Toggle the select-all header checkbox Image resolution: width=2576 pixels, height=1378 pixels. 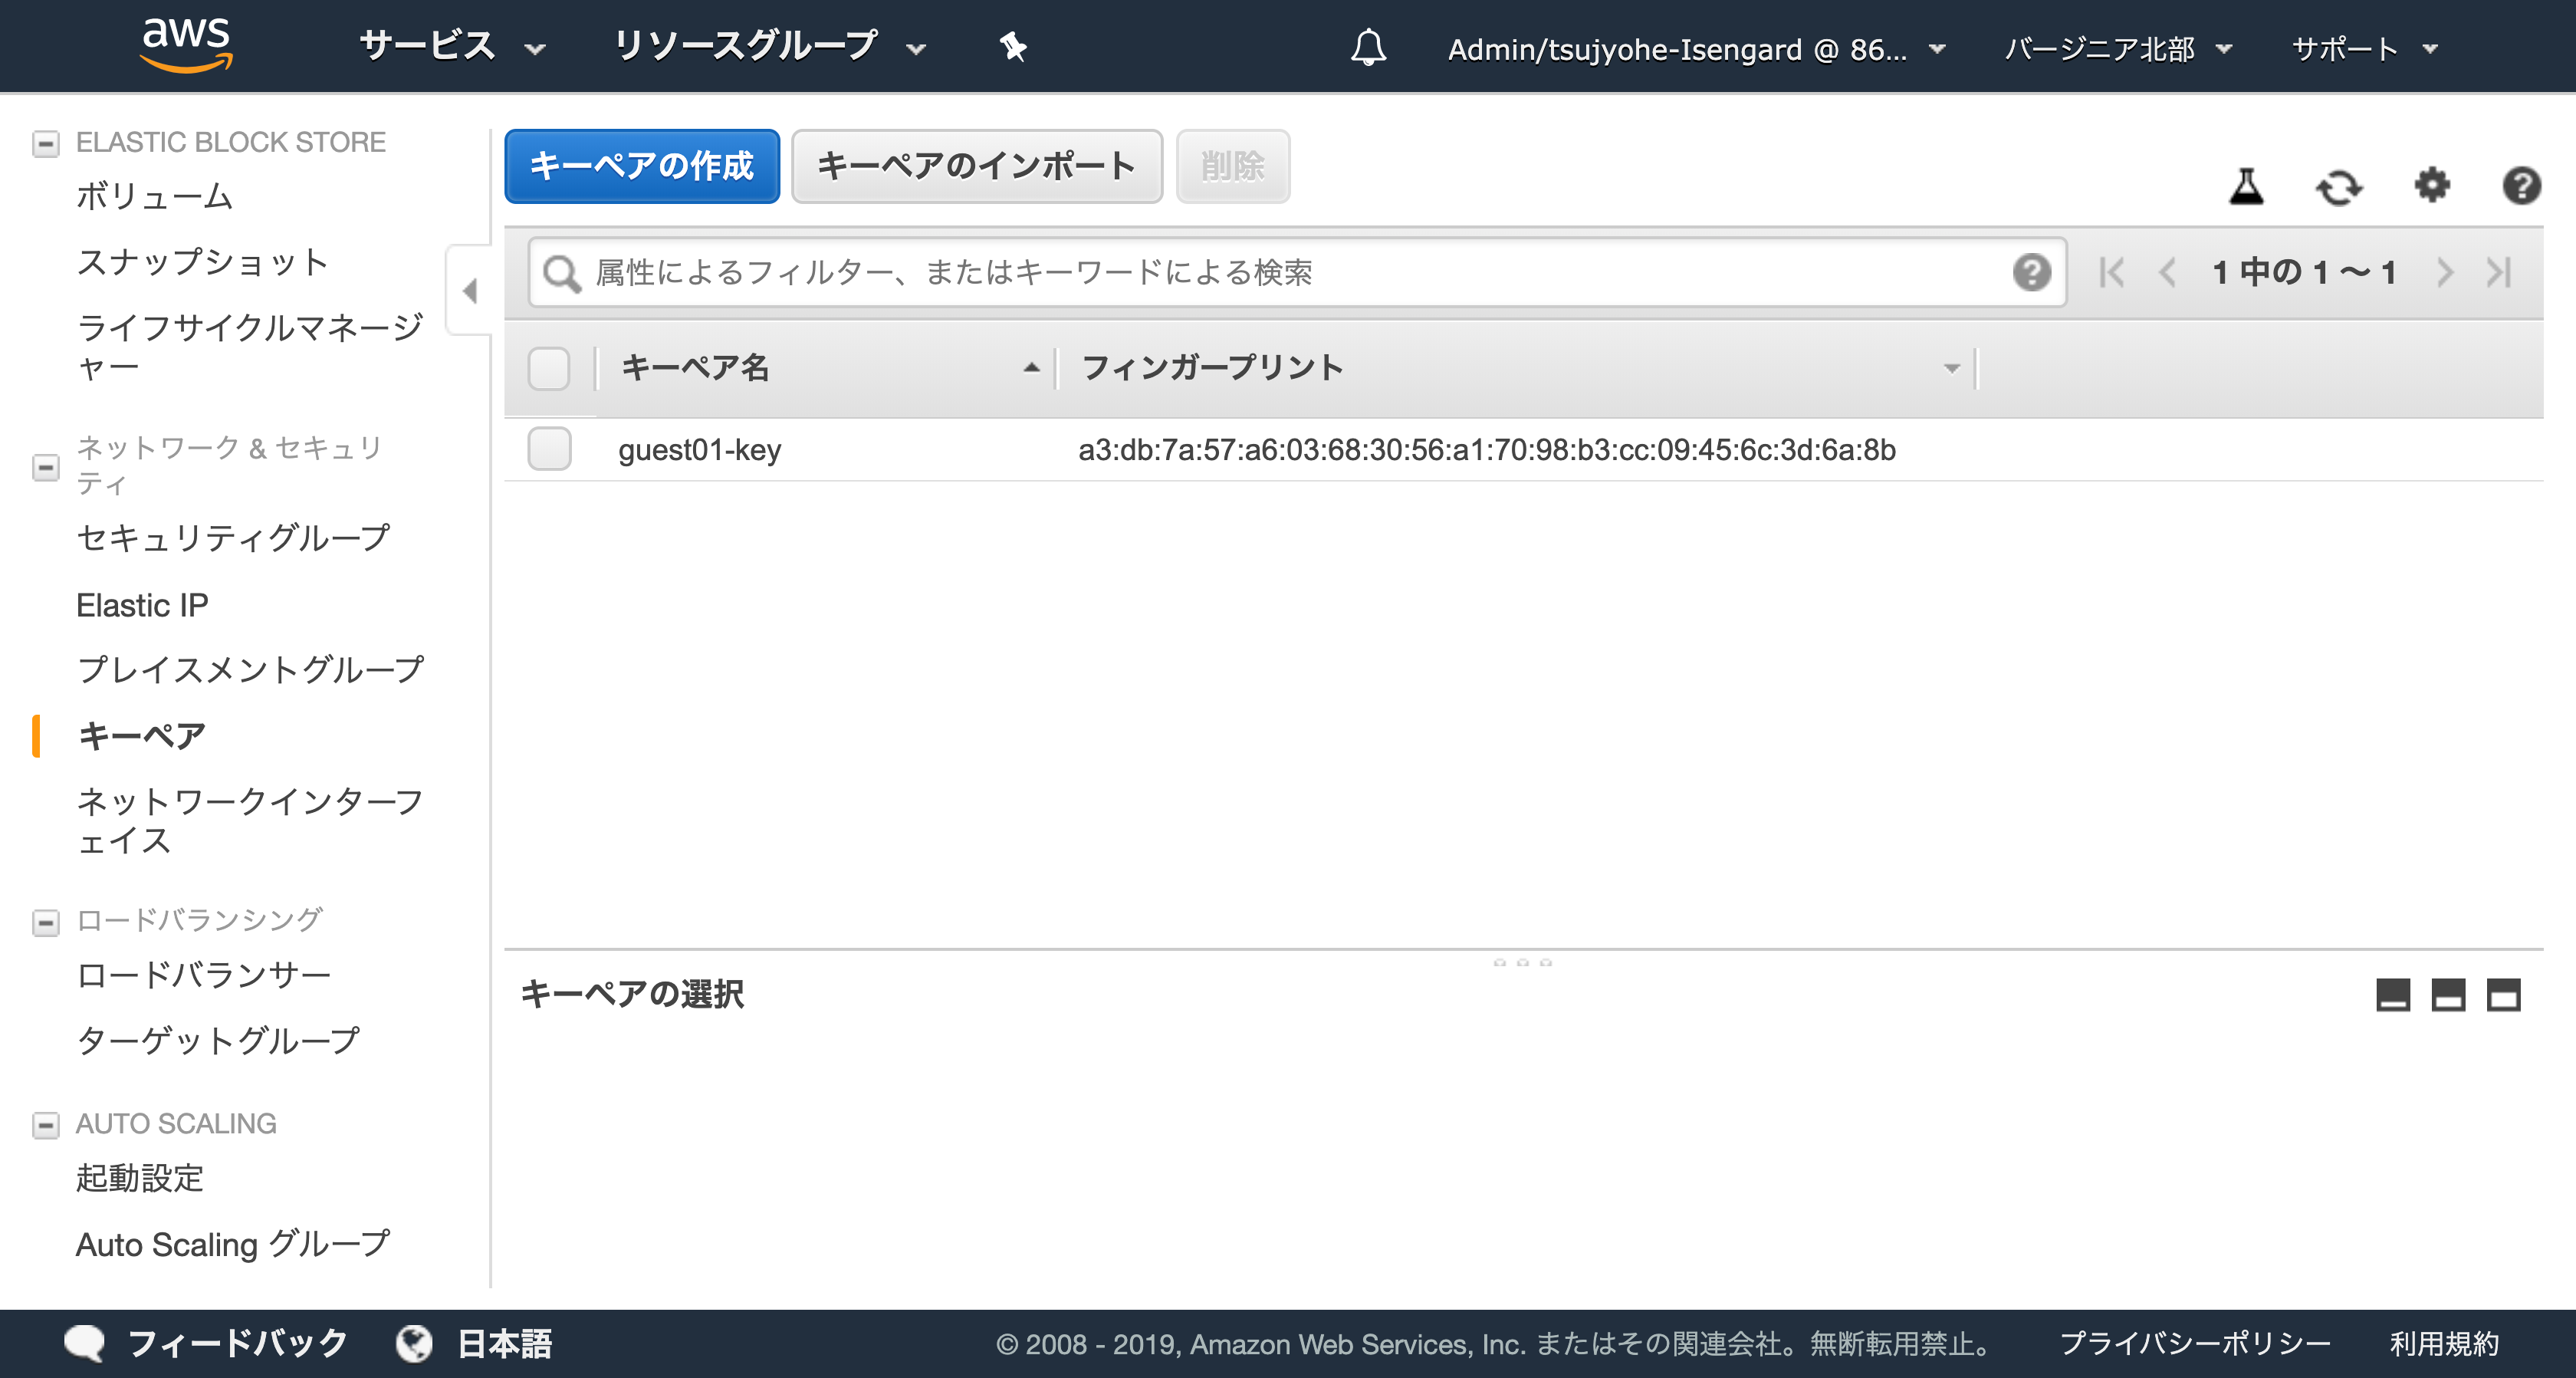[549, 369]
